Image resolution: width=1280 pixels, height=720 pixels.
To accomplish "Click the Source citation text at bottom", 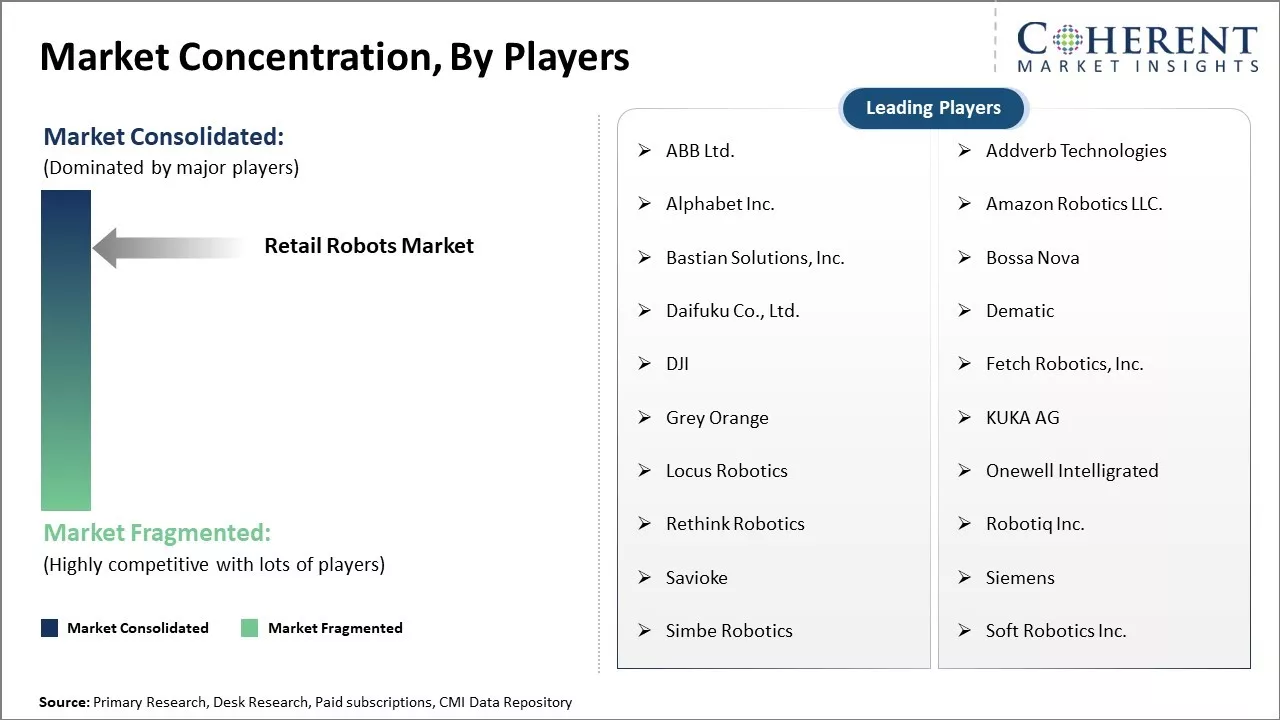I will 305,702.
